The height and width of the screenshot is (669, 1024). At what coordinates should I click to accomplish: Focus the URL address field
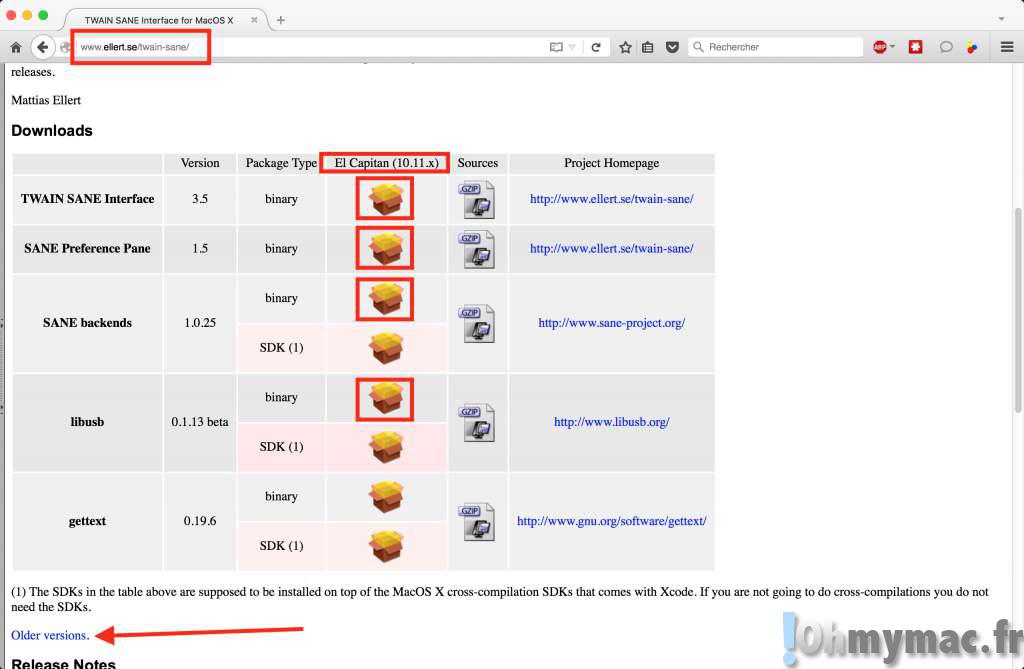[x=312, y=47]
